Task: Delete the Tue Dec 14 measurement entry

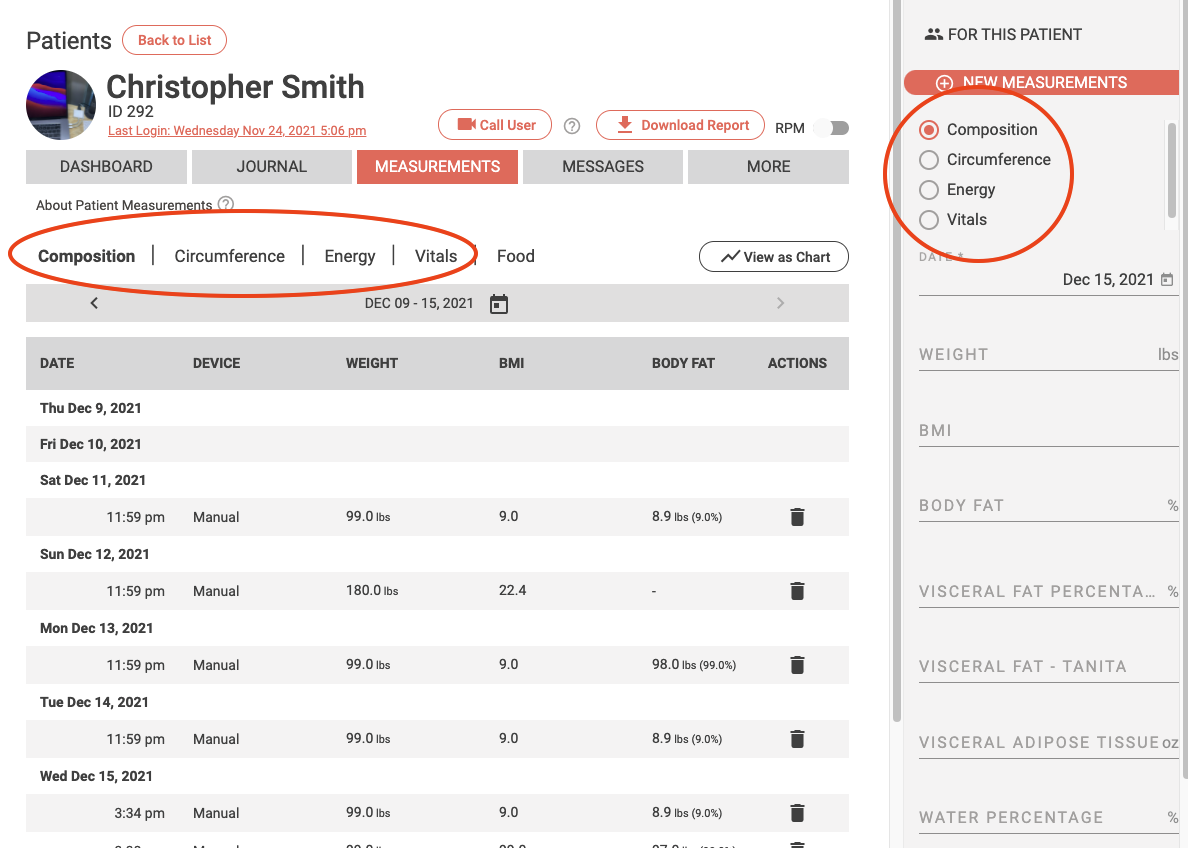Action: coord(797,739)
